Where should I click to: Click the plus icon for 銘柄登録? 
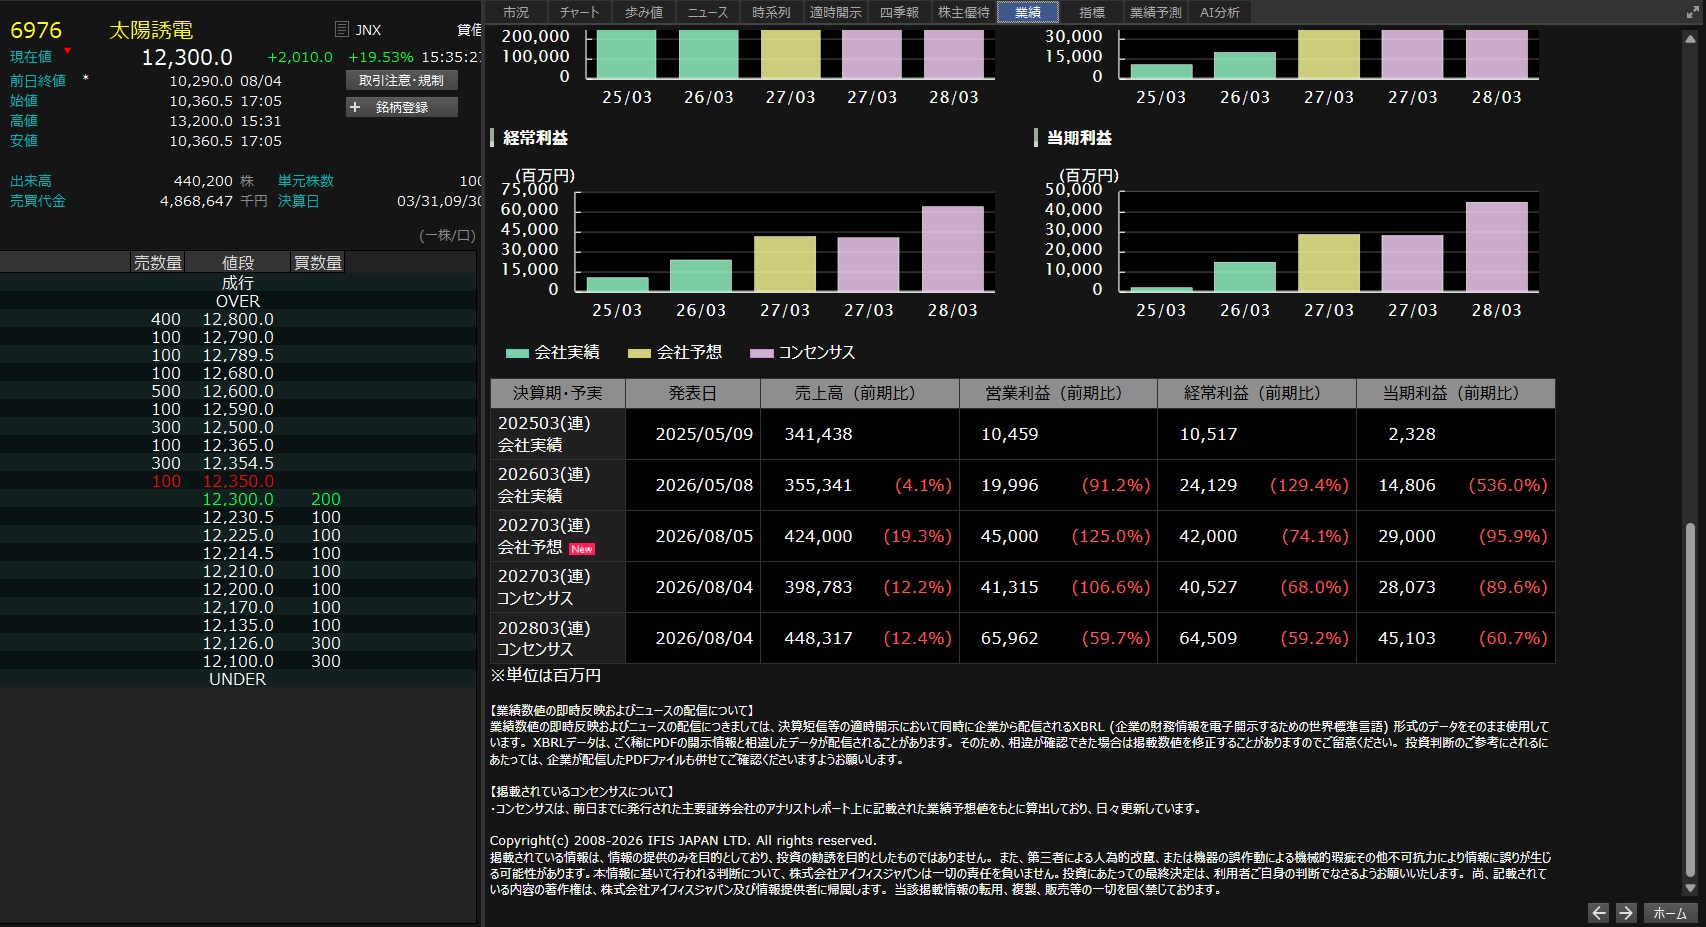pyautogui.click(x=354, y=107)
